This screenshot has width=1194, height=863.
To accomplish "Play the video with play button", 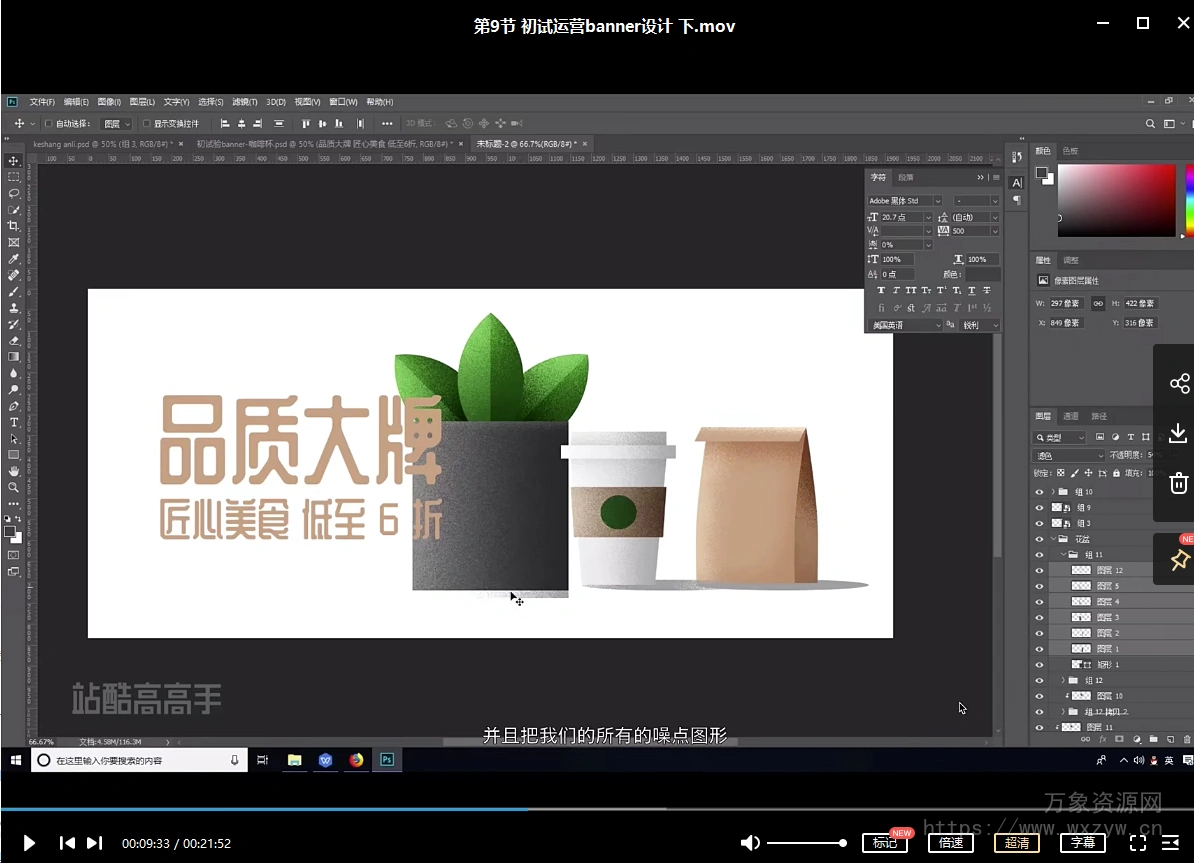I will 29,843.
